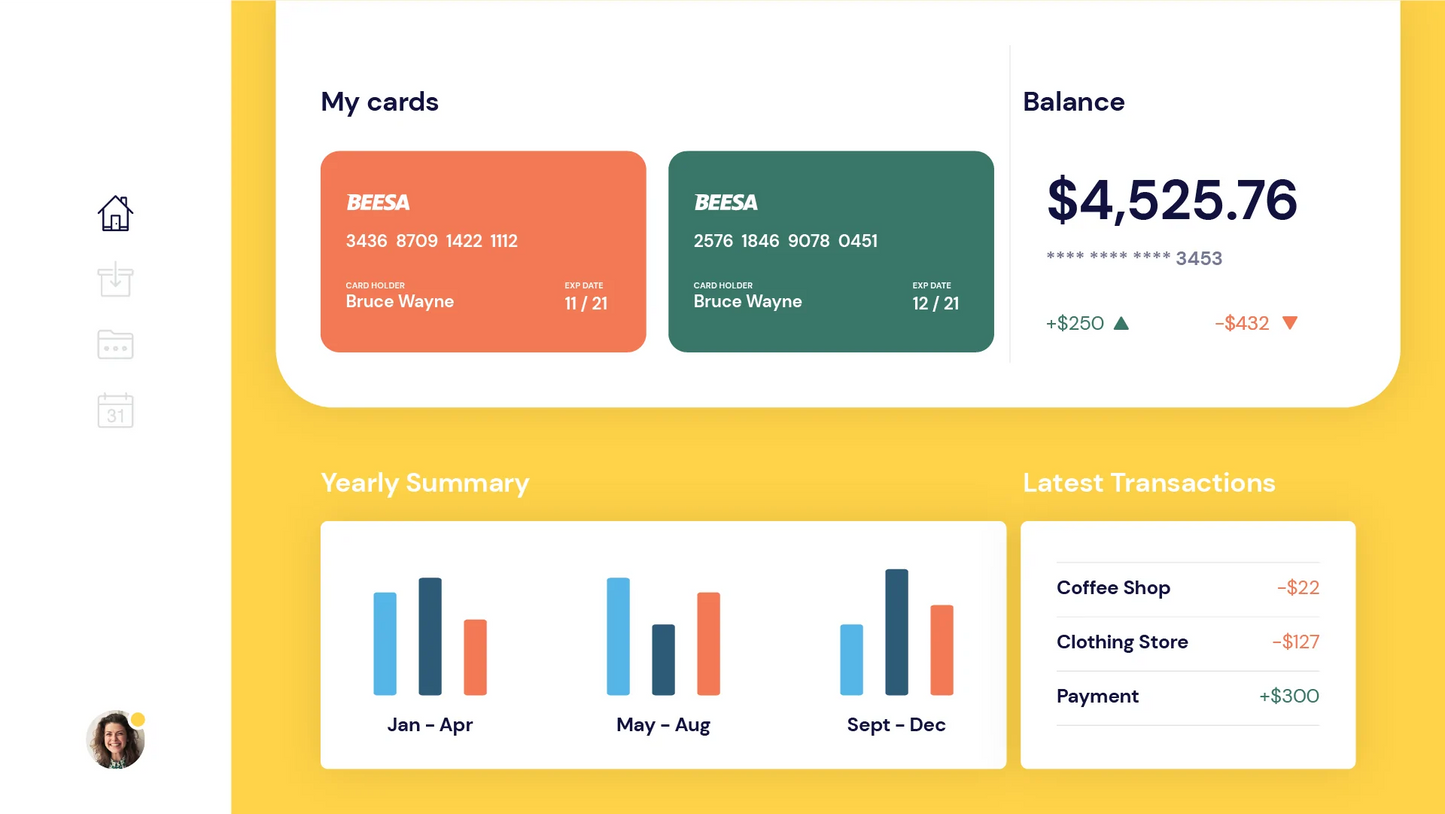Screen dimensions: 1445x814
Task: Open the Home icon in sidebar
Action: (115, 213)
